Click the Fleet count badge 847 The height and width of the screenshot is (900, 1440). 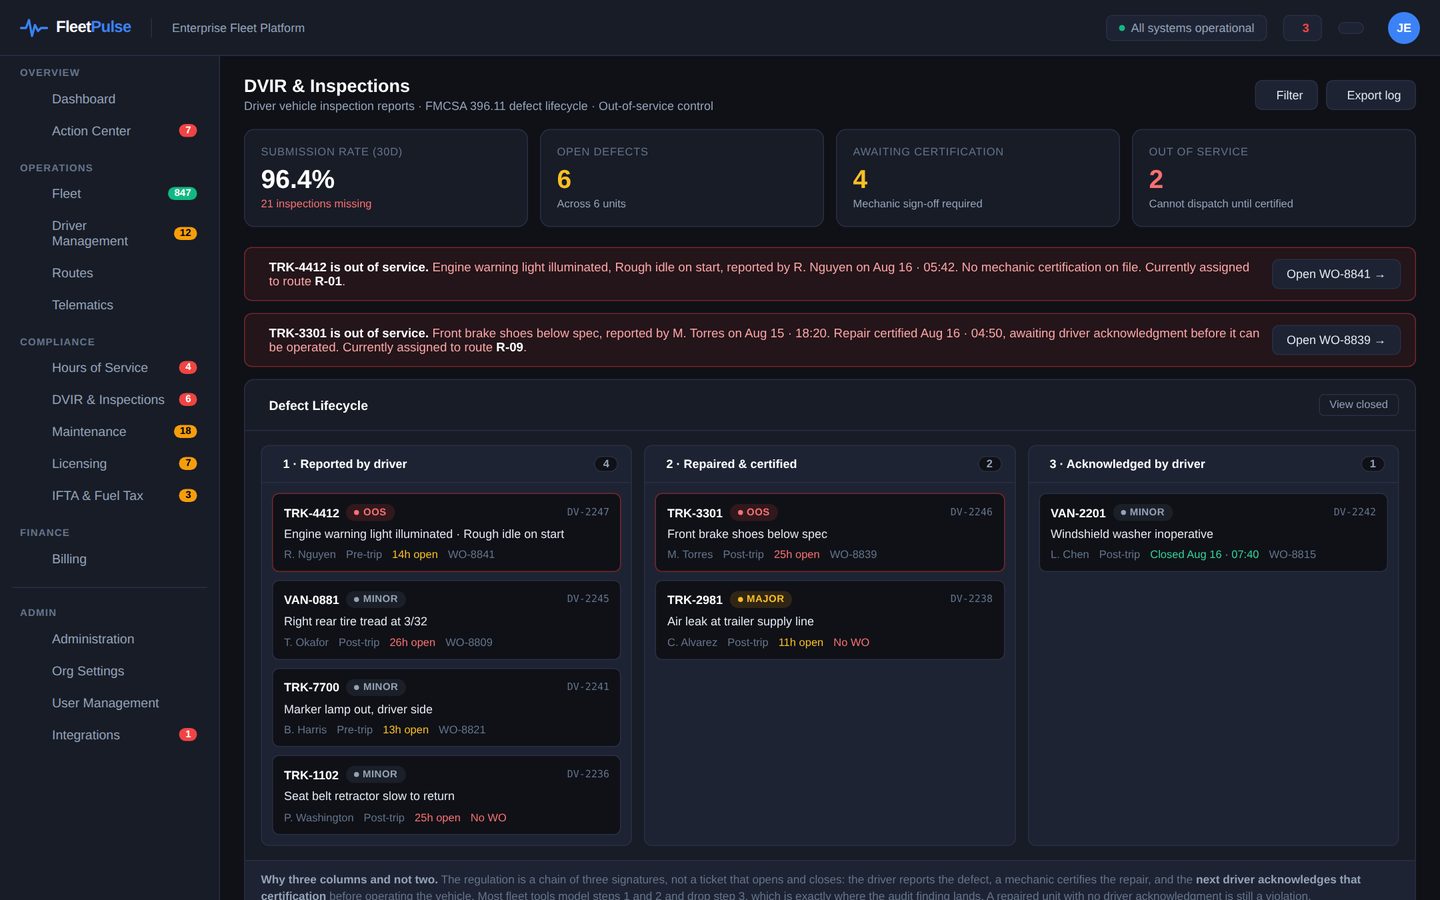coord(182,193)
